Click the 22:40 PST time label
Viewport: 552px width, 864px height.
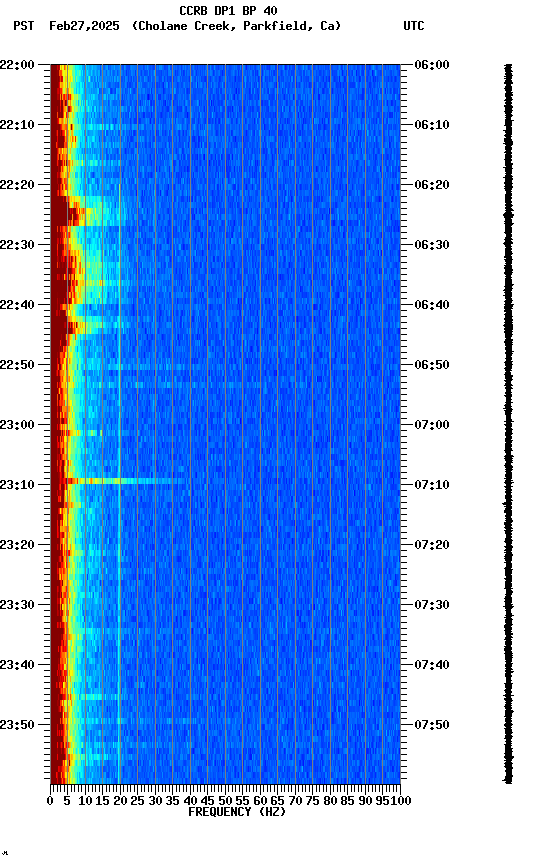(17, 305)
